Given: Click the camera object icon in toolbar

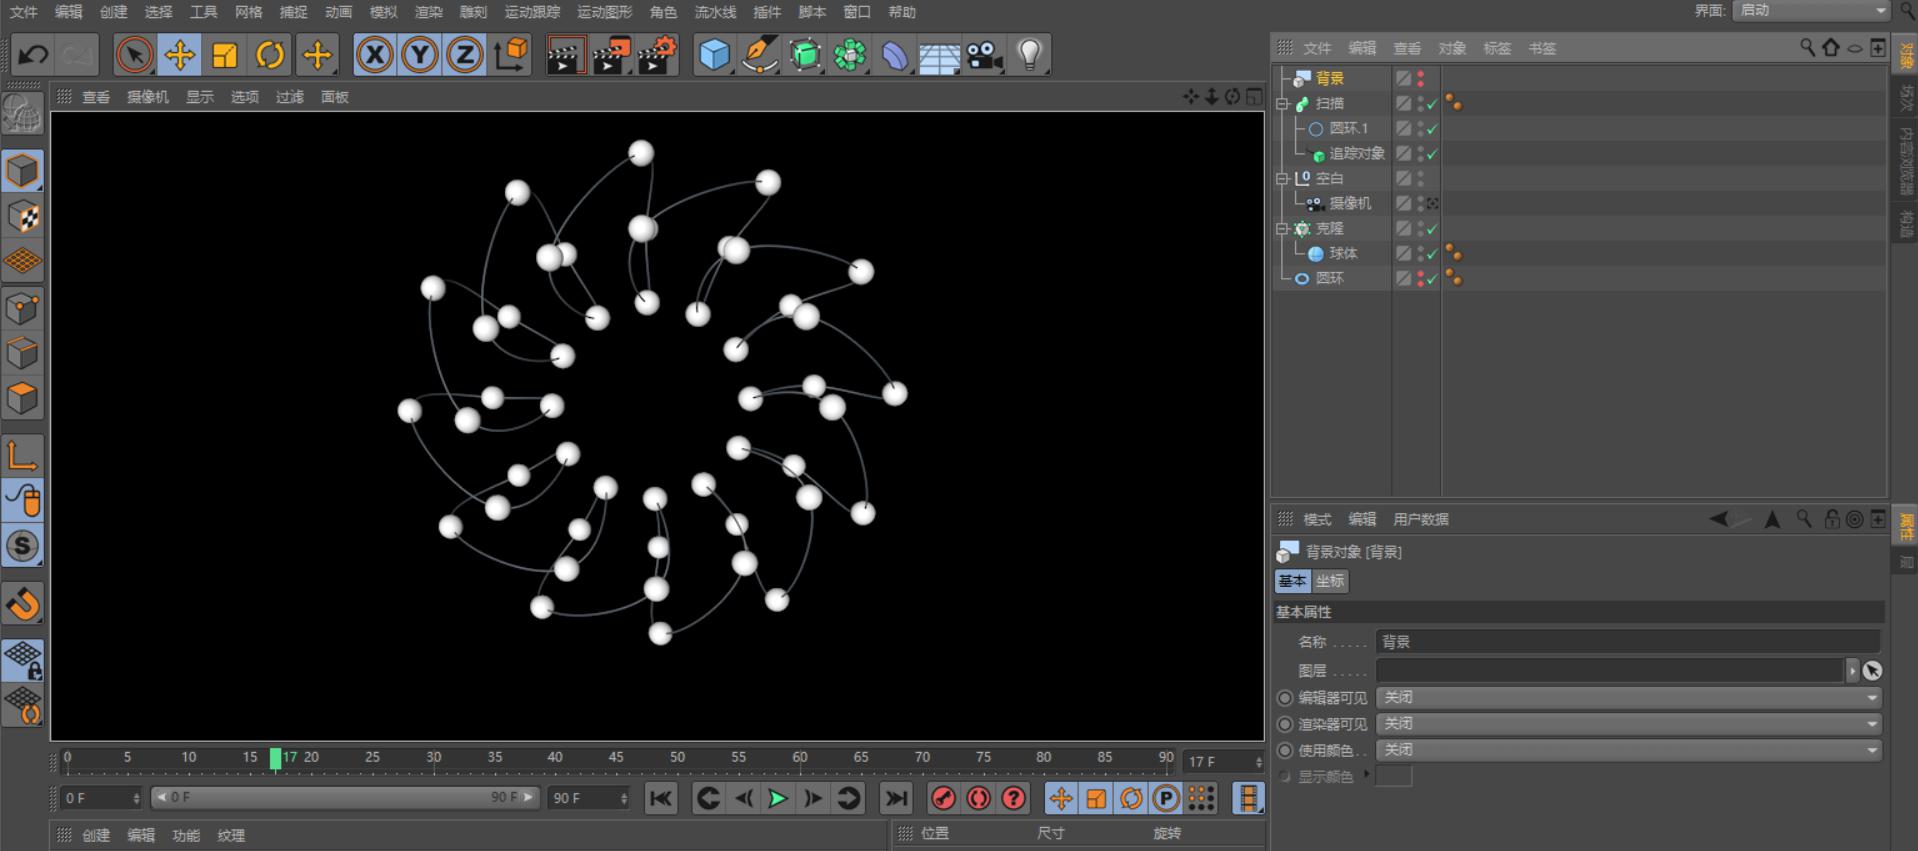Looking at the screenshot, I should pos(985,55).
